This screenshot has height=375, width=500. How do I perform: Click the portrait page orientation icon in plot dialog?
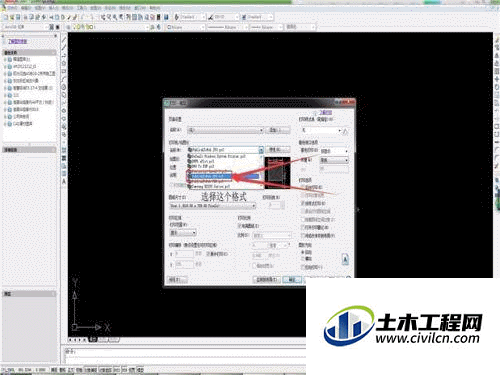(x=345, y=259)
